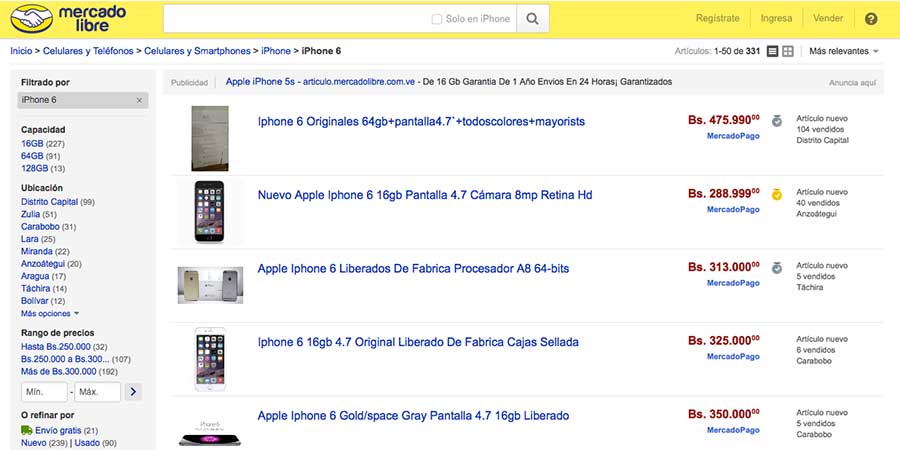Click thumbnail of Iphone 6 16gb Original listing
The image size is (900, 450).
click(210, 359)
